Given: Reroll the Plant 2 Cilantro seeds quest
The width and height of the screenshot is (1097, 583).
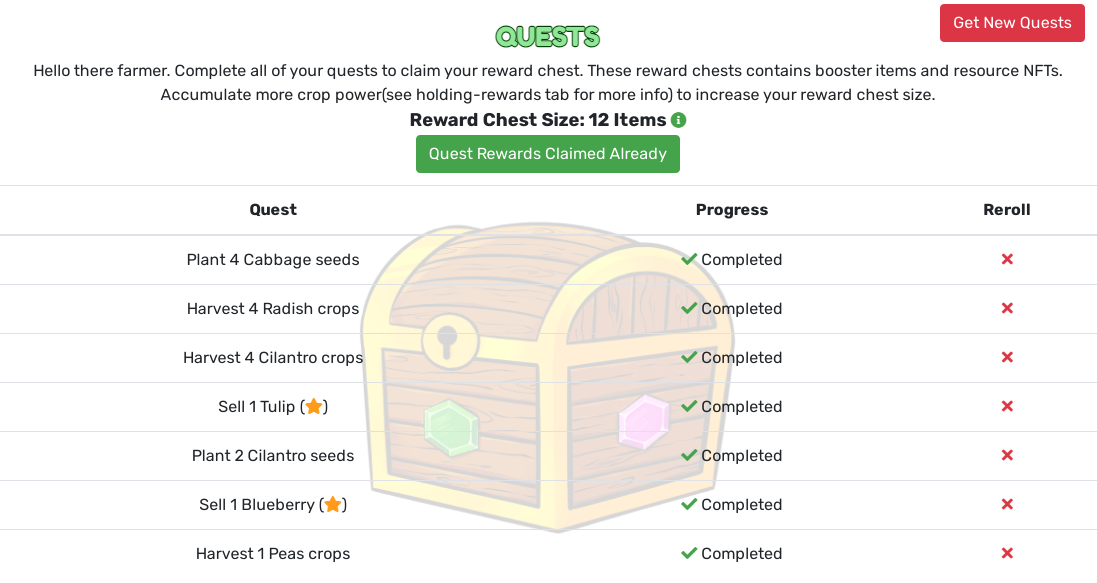Looking at the screenshot, I should coord(1007,456).
